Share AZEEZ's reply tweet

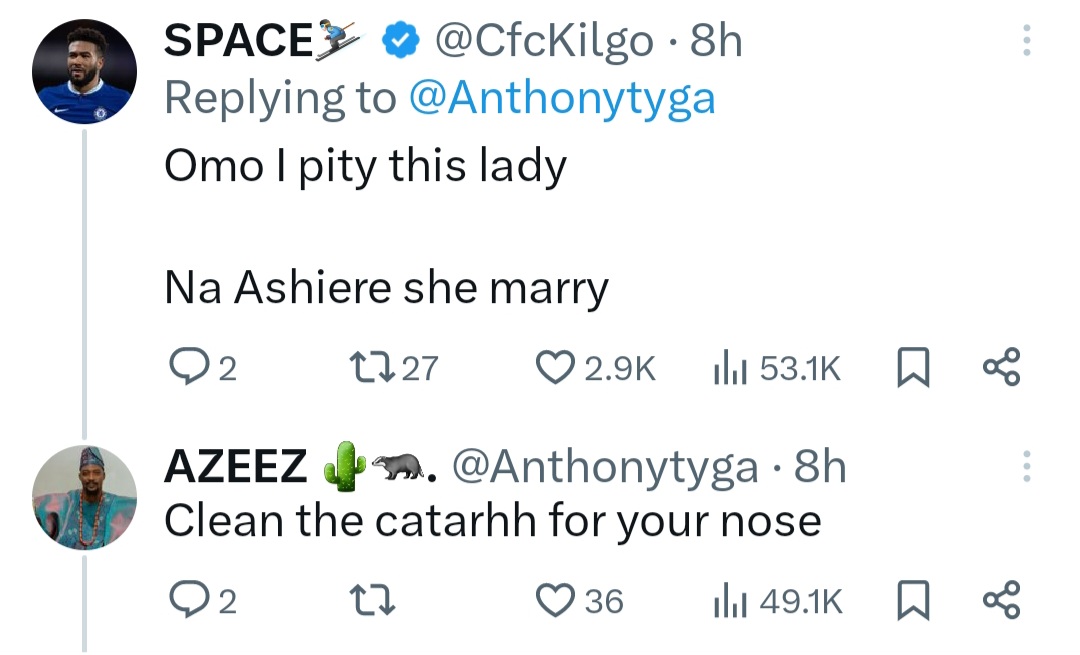[1002, 601]
